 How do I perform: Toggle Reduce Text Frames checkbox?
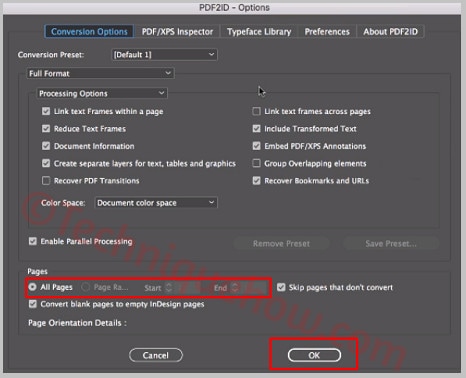coord(46,128)
